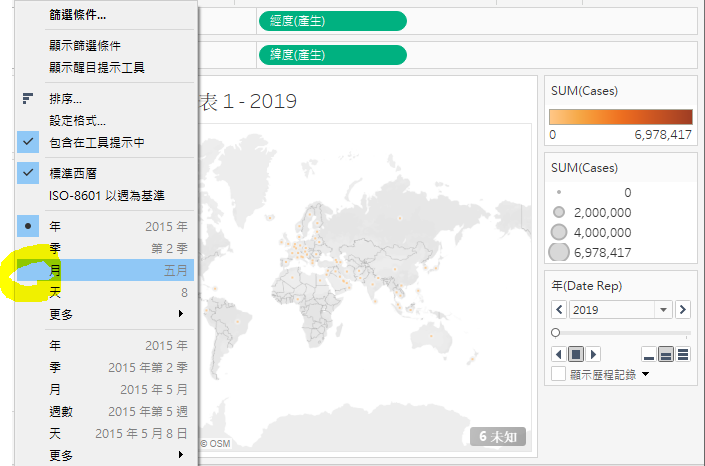Click the SUM(Cases) orange color gradient legend
Screen dimensions: 705x466
point(620,117)
